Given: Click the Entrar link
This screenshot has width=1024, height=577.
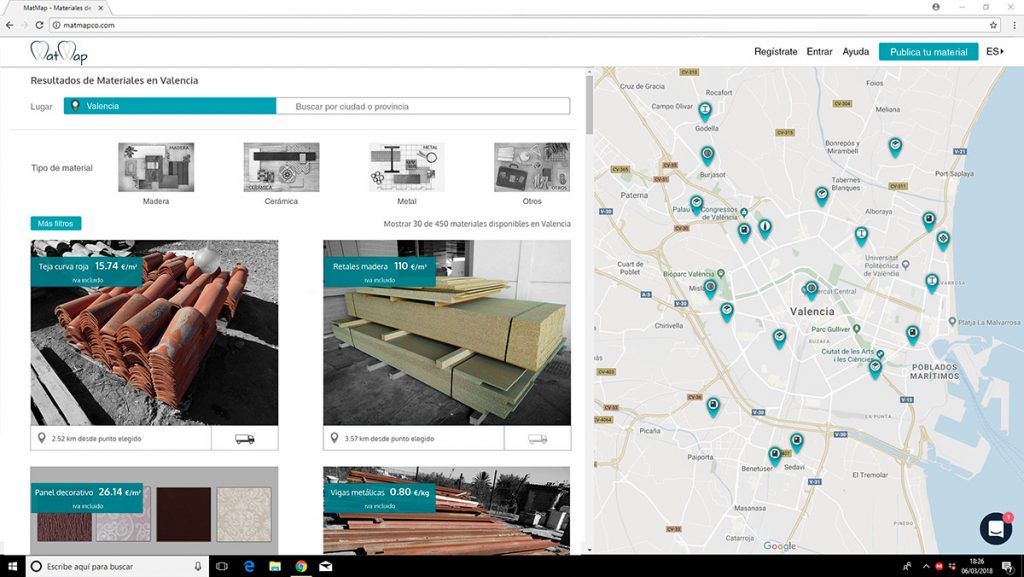Looking at the screenshot, I should tap(819, 52).
